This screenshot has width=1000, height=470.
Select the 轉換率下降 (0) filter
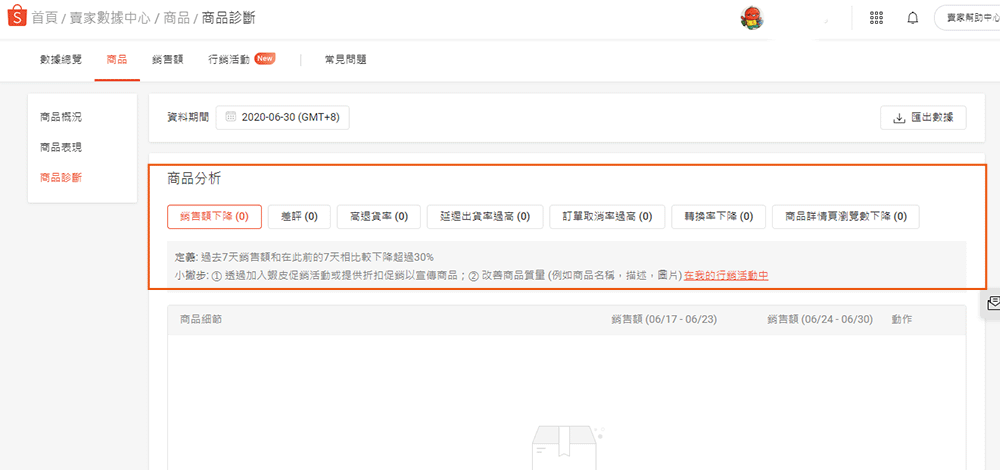[x=718, y=216]
